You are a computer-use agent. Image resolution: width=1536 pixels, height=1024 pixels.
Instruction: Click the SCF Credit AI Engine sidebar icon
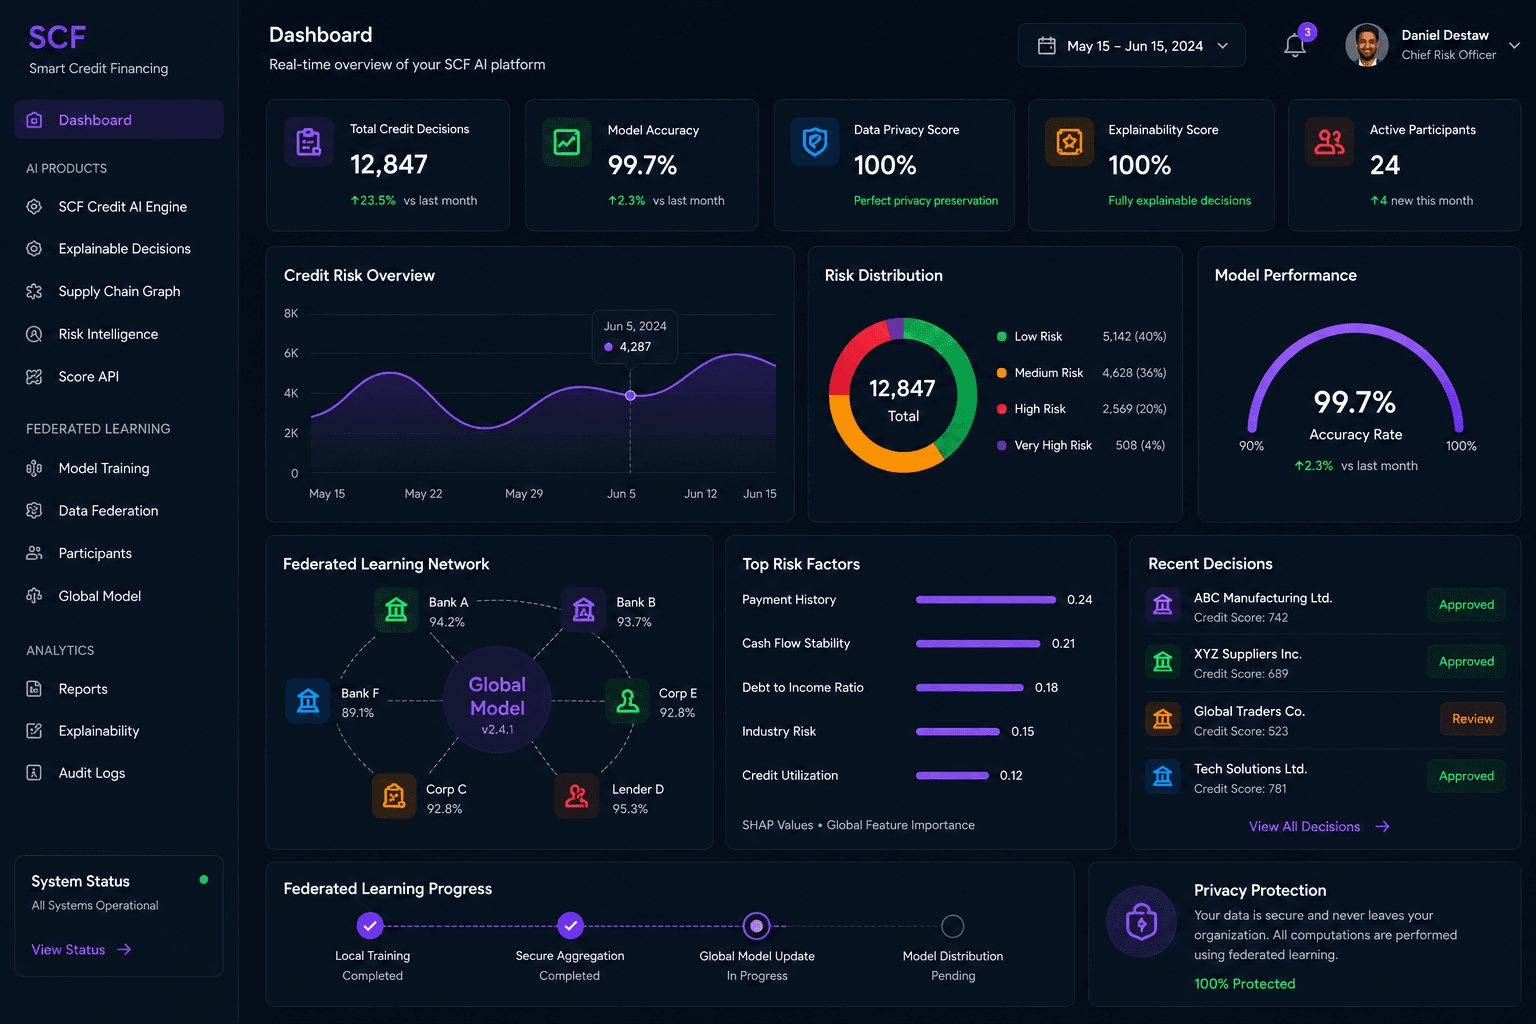pos(34,207)
